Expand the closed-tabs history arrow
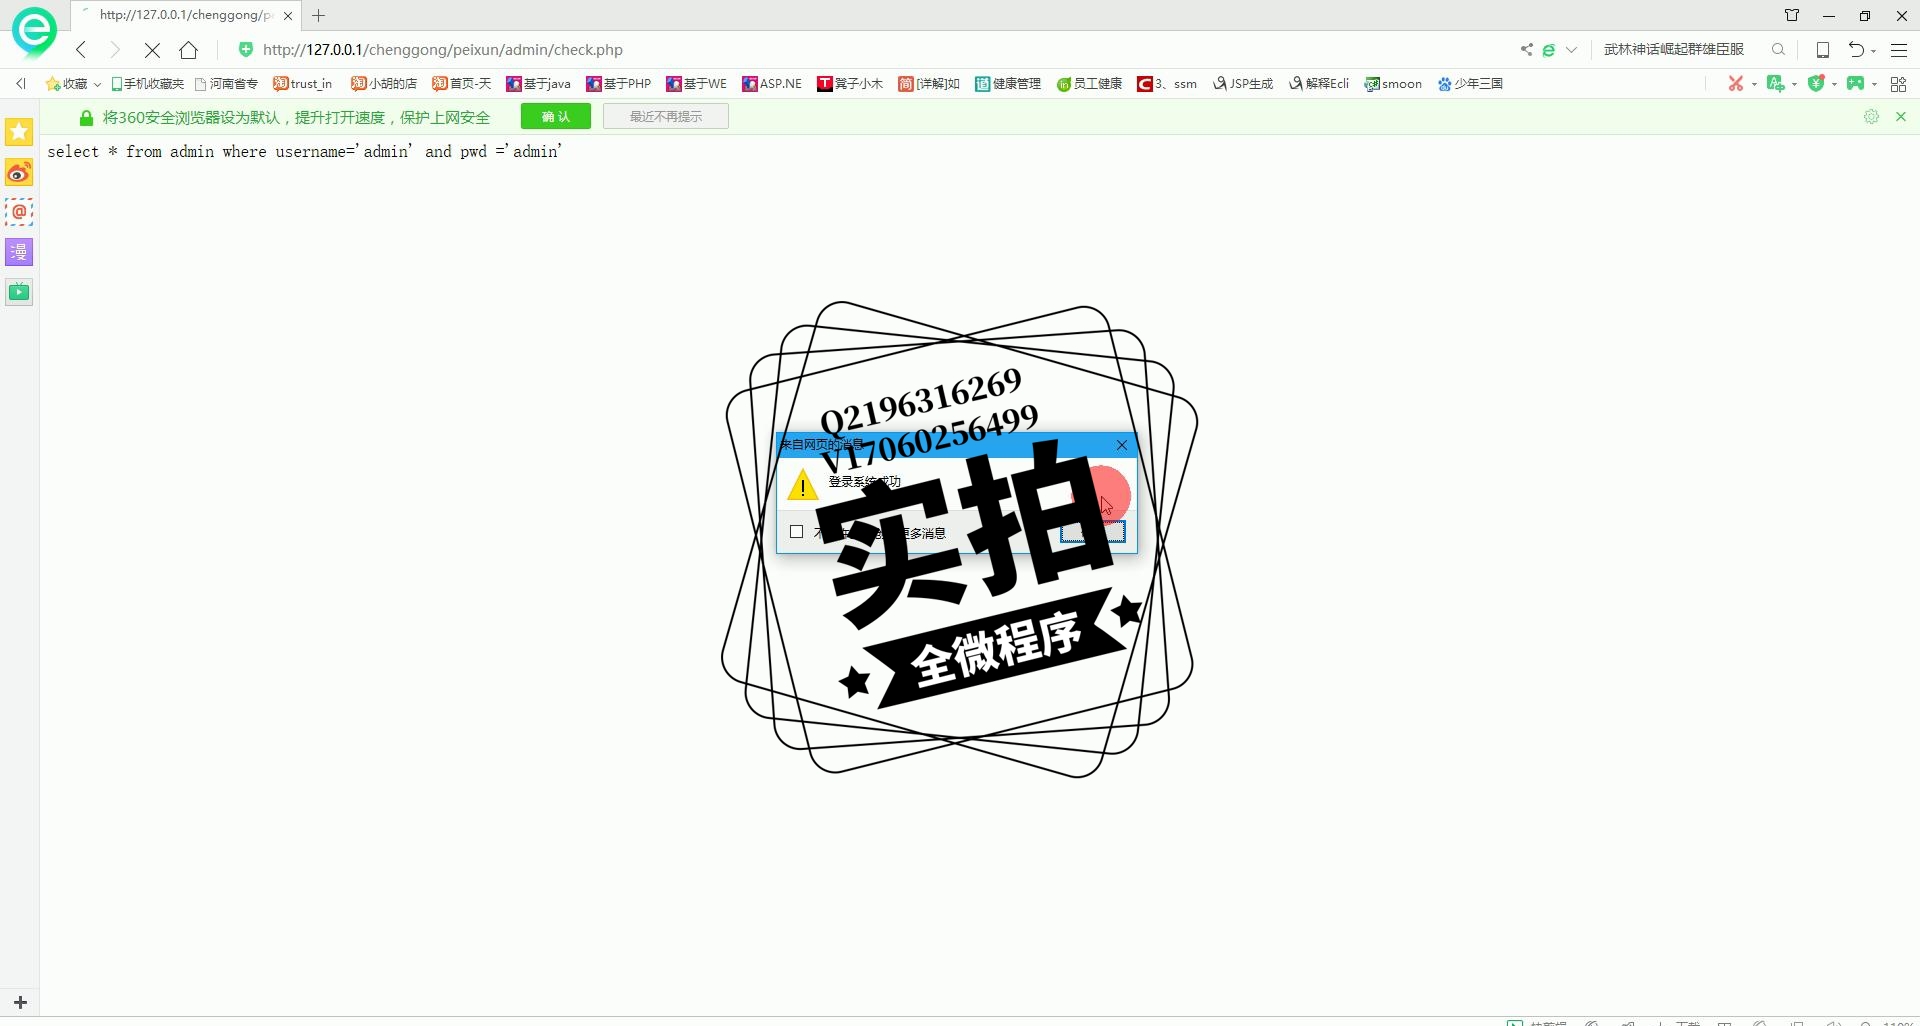1920x1026 pixels. point(1873,50)
